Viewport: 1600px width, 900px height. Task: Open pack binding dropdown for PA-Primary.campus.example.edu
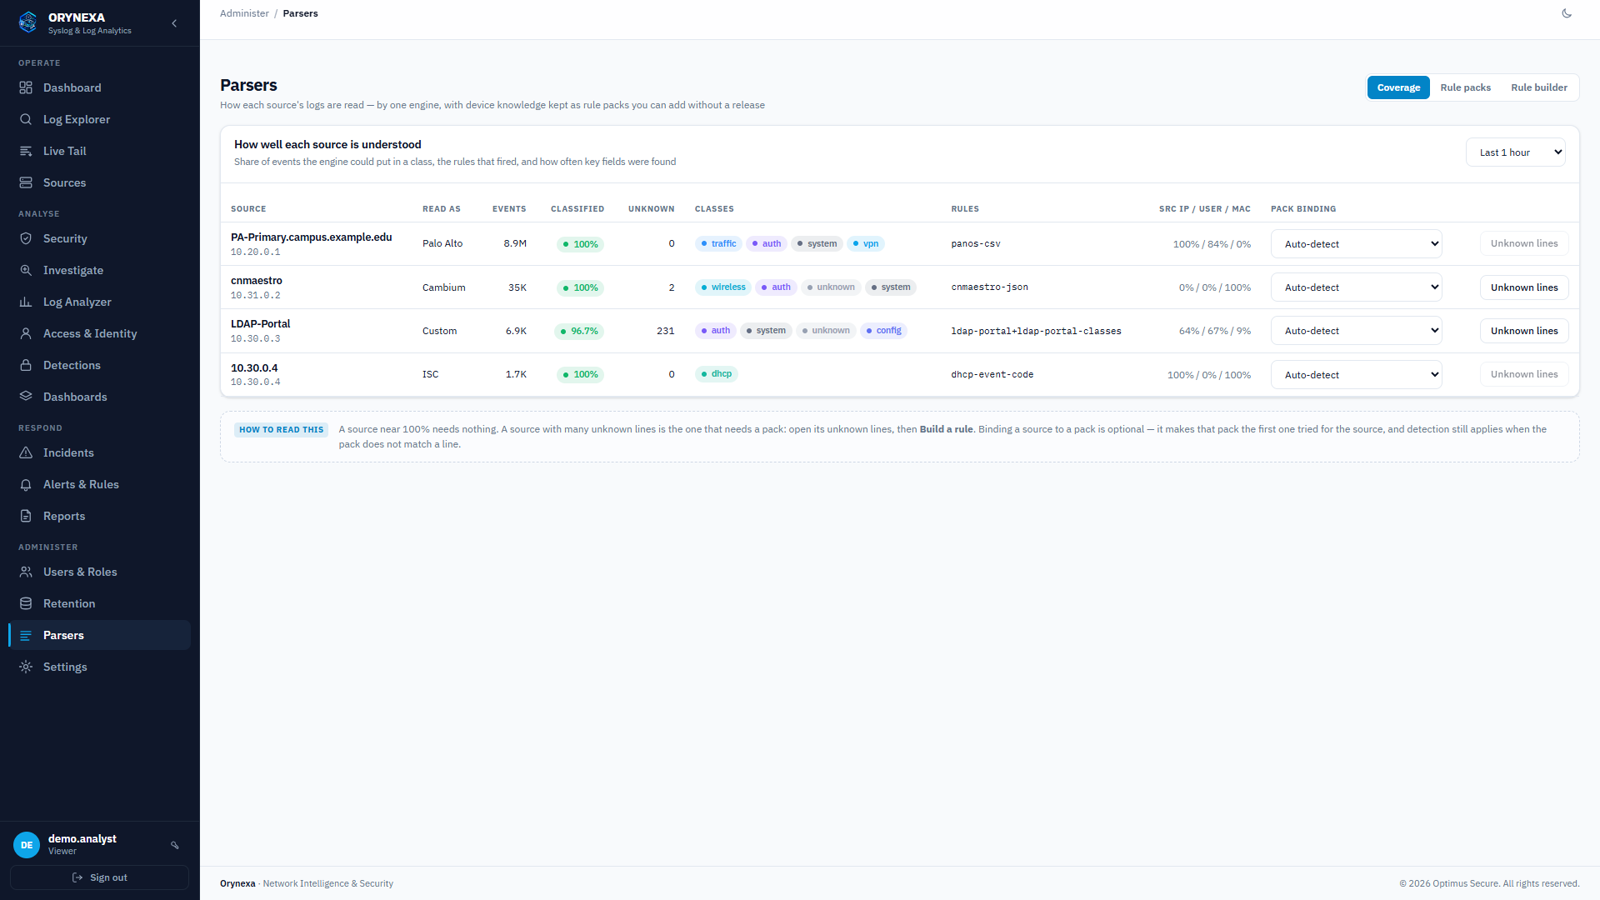[1356, 244]
